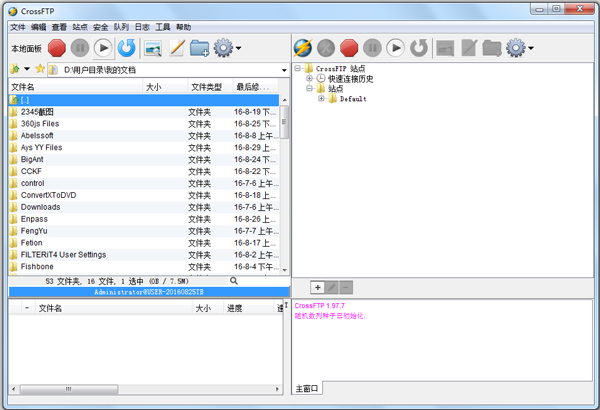Click the minus remove site button
Screen dimensions: 600x410
coord(346,287)
